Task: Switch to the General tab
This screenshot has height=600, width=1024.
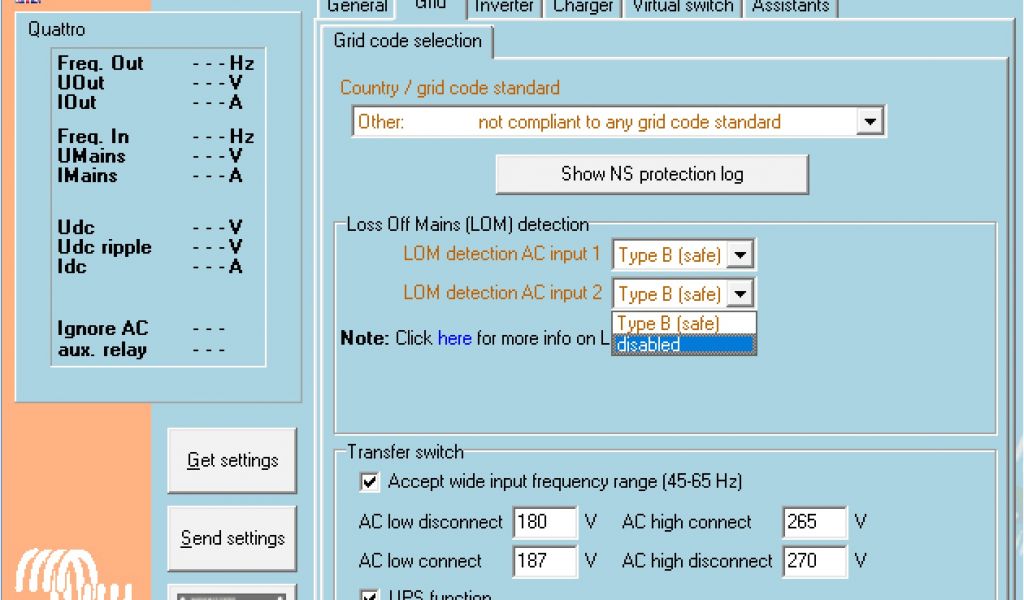Action: 357,7
